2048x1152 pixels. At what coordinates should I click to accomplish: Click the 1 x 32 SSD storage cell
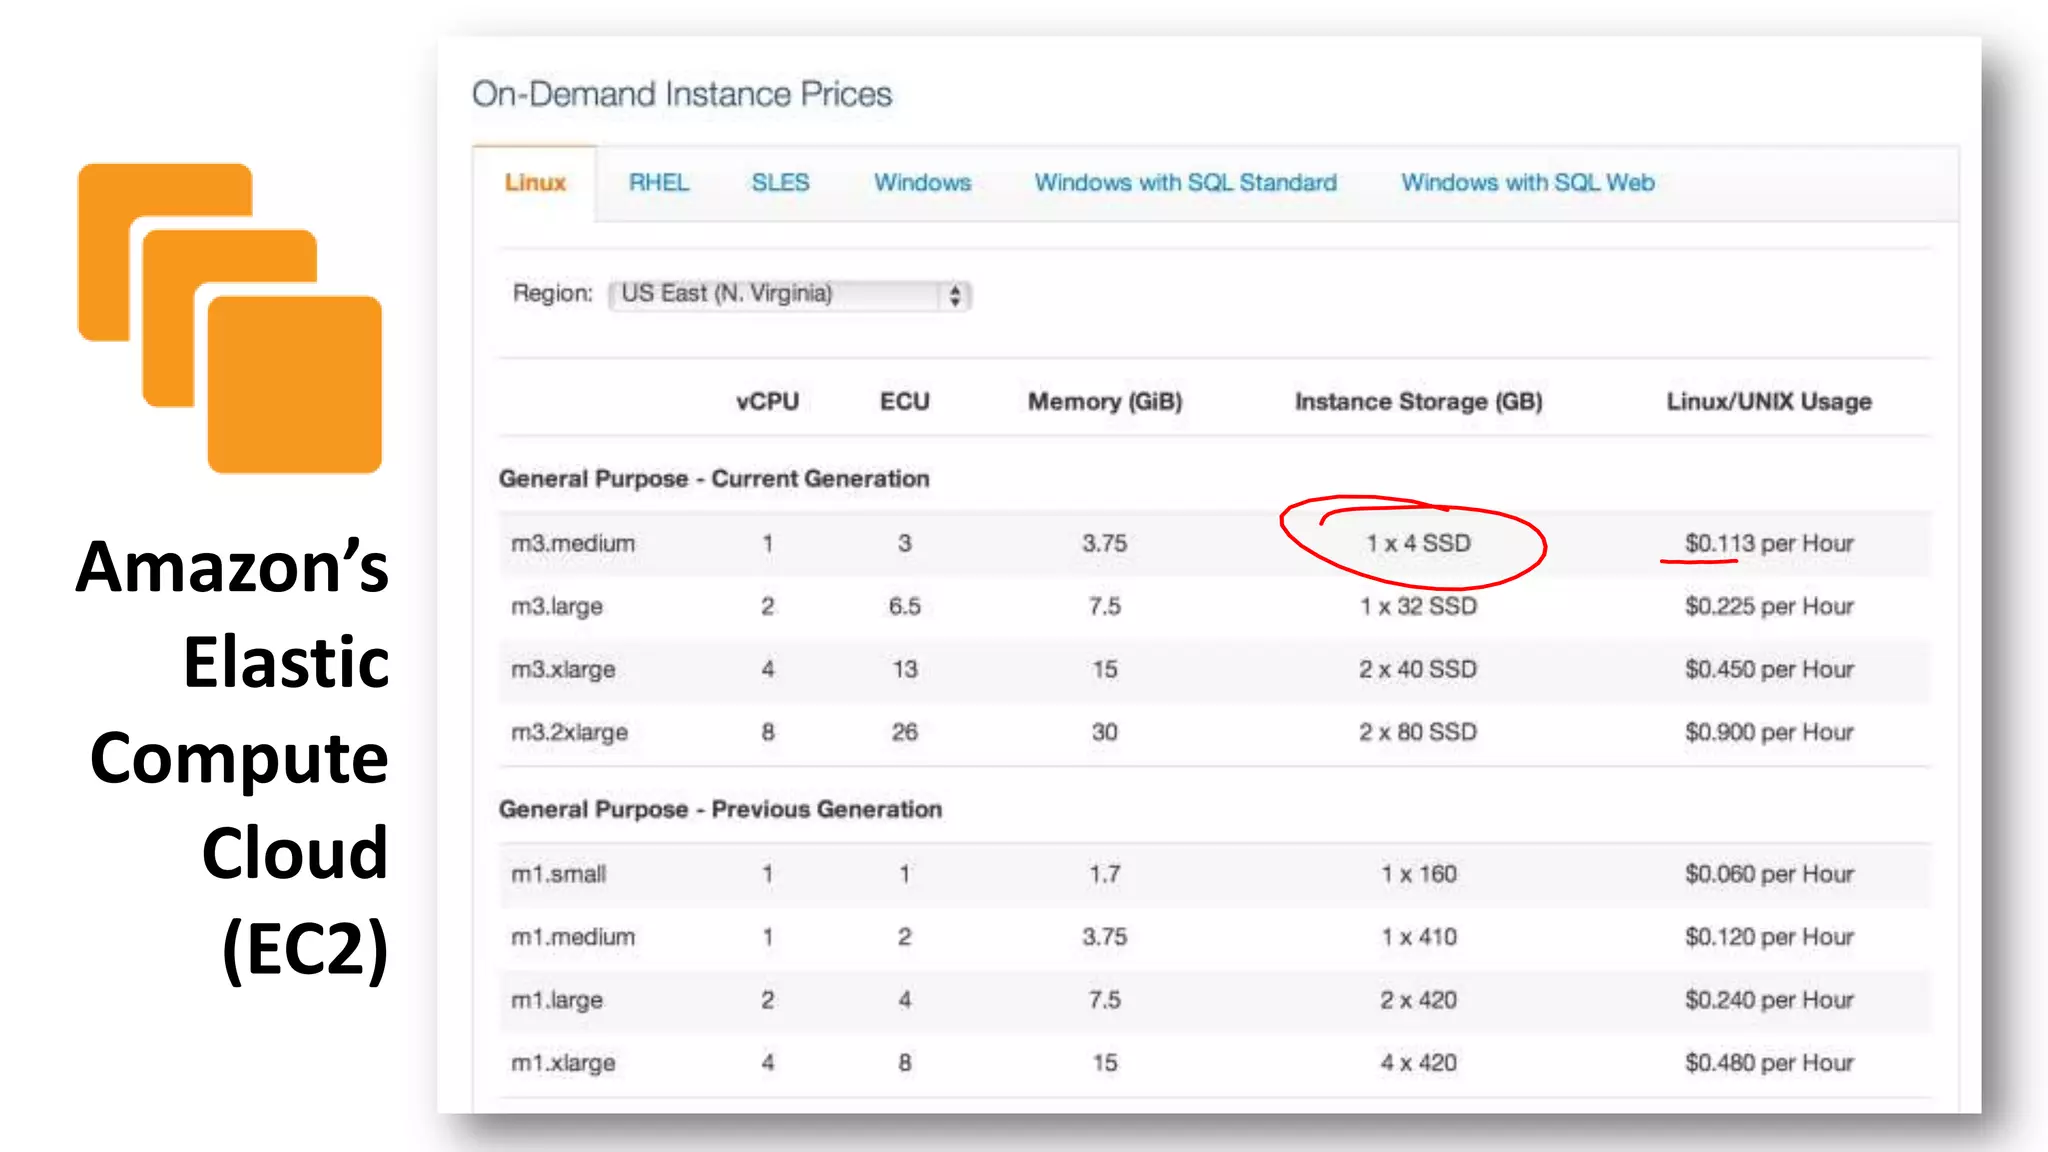tap(1418, 607)
